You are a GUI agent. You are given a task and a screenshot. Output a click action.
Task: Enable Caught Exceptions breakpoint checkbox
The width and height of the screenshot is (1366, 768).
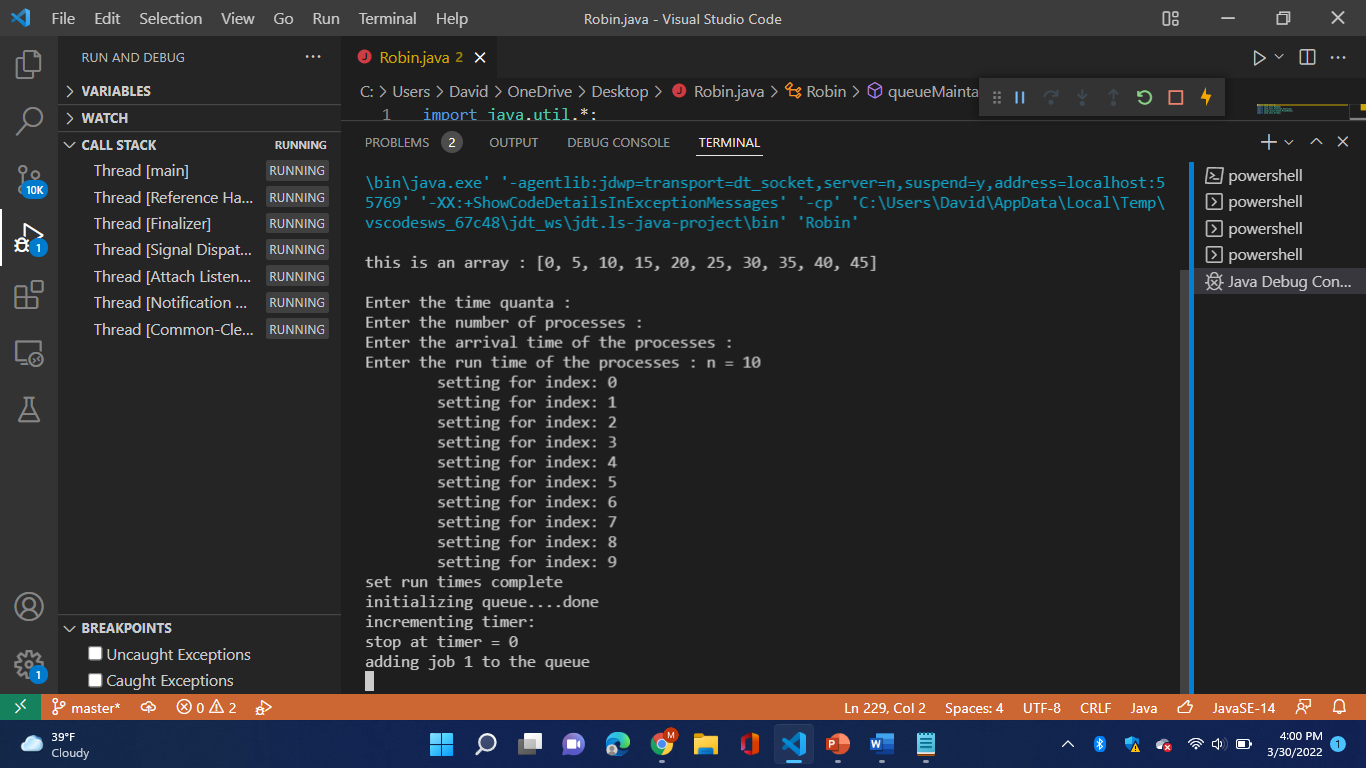95,680
